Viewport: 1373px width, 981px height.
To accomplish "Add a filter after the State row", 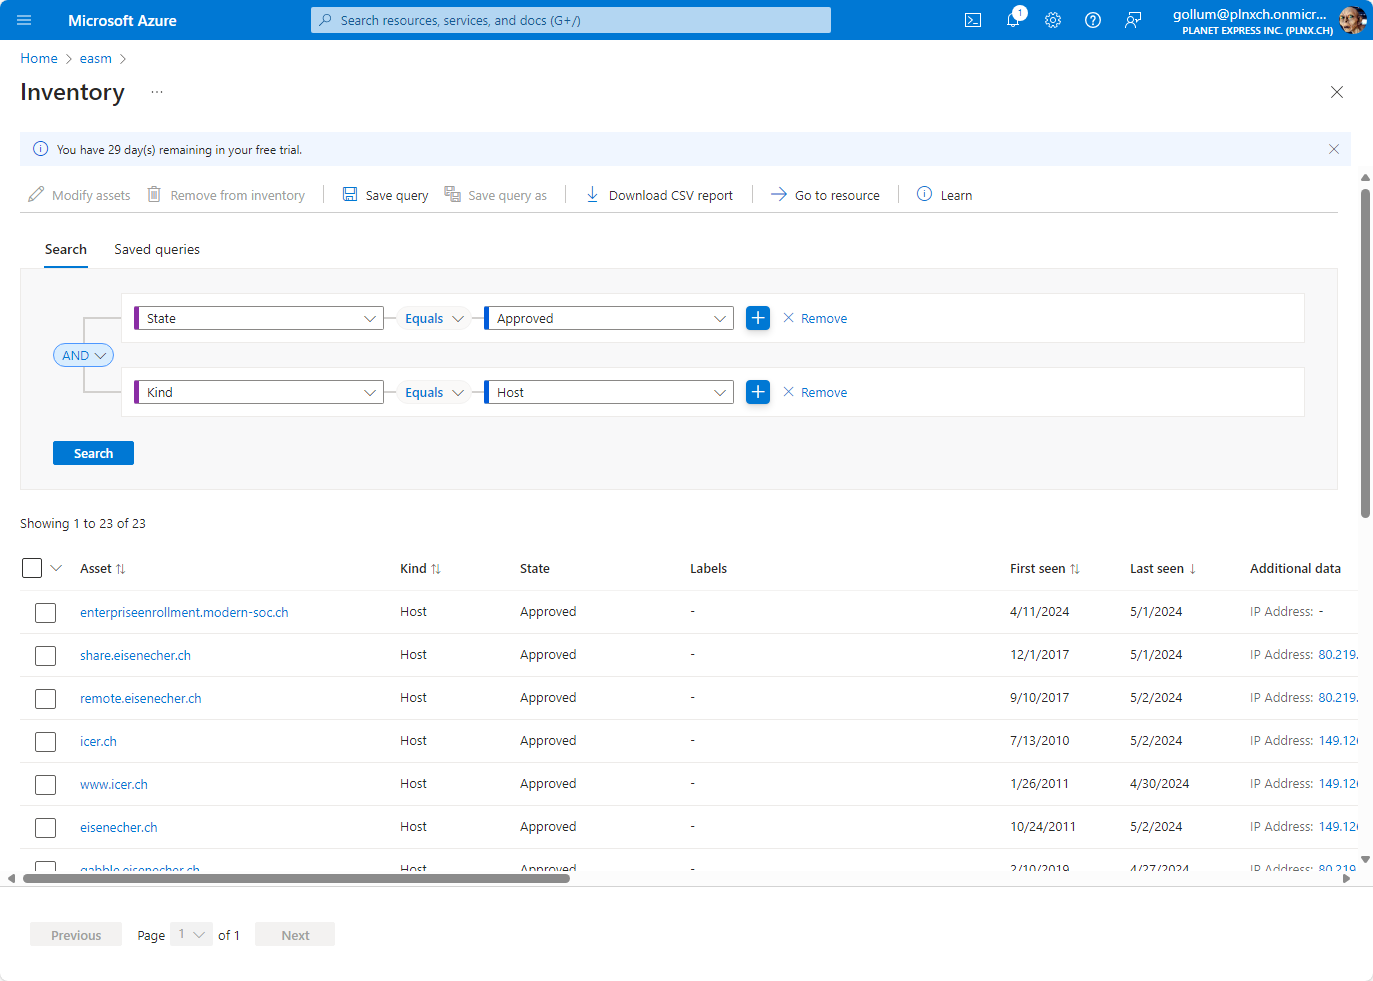I will pyautogui.click(x=758, y=318).
